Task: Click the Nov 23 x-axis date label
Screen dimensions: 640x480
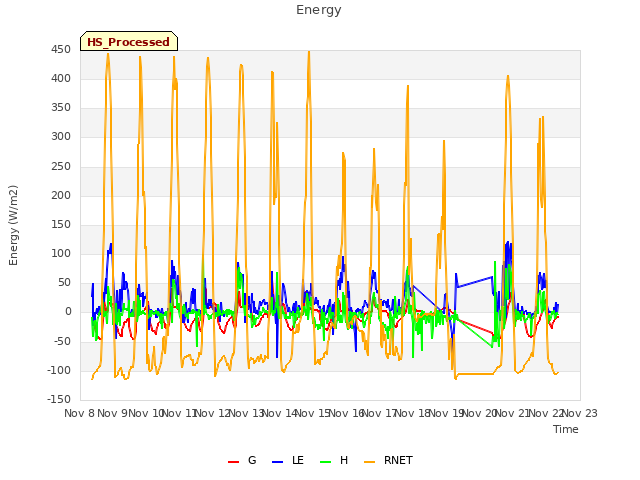Action: pos(580,413)
